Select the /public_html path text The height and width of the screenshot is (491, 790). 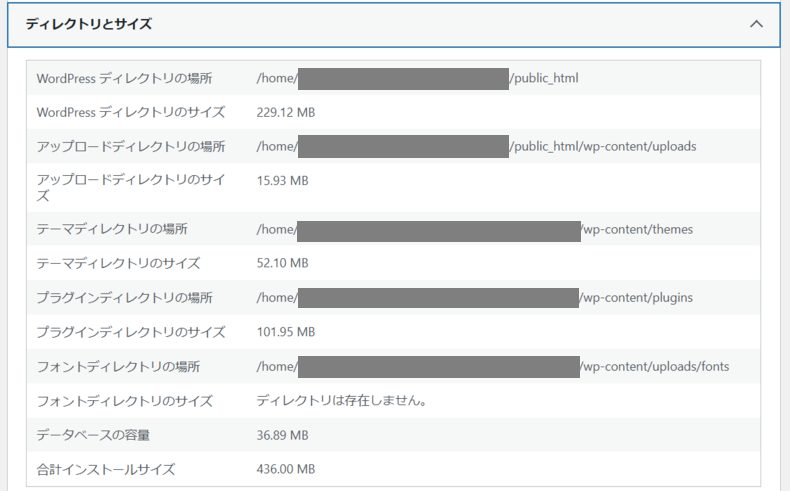pos(544,79)
